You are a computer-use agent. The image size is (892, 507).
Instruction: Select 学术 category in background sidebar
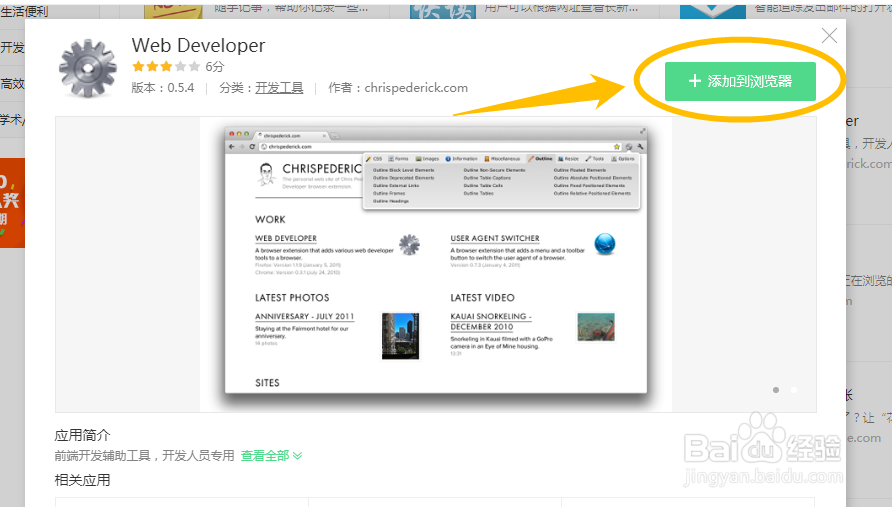(x=13, y=120)
